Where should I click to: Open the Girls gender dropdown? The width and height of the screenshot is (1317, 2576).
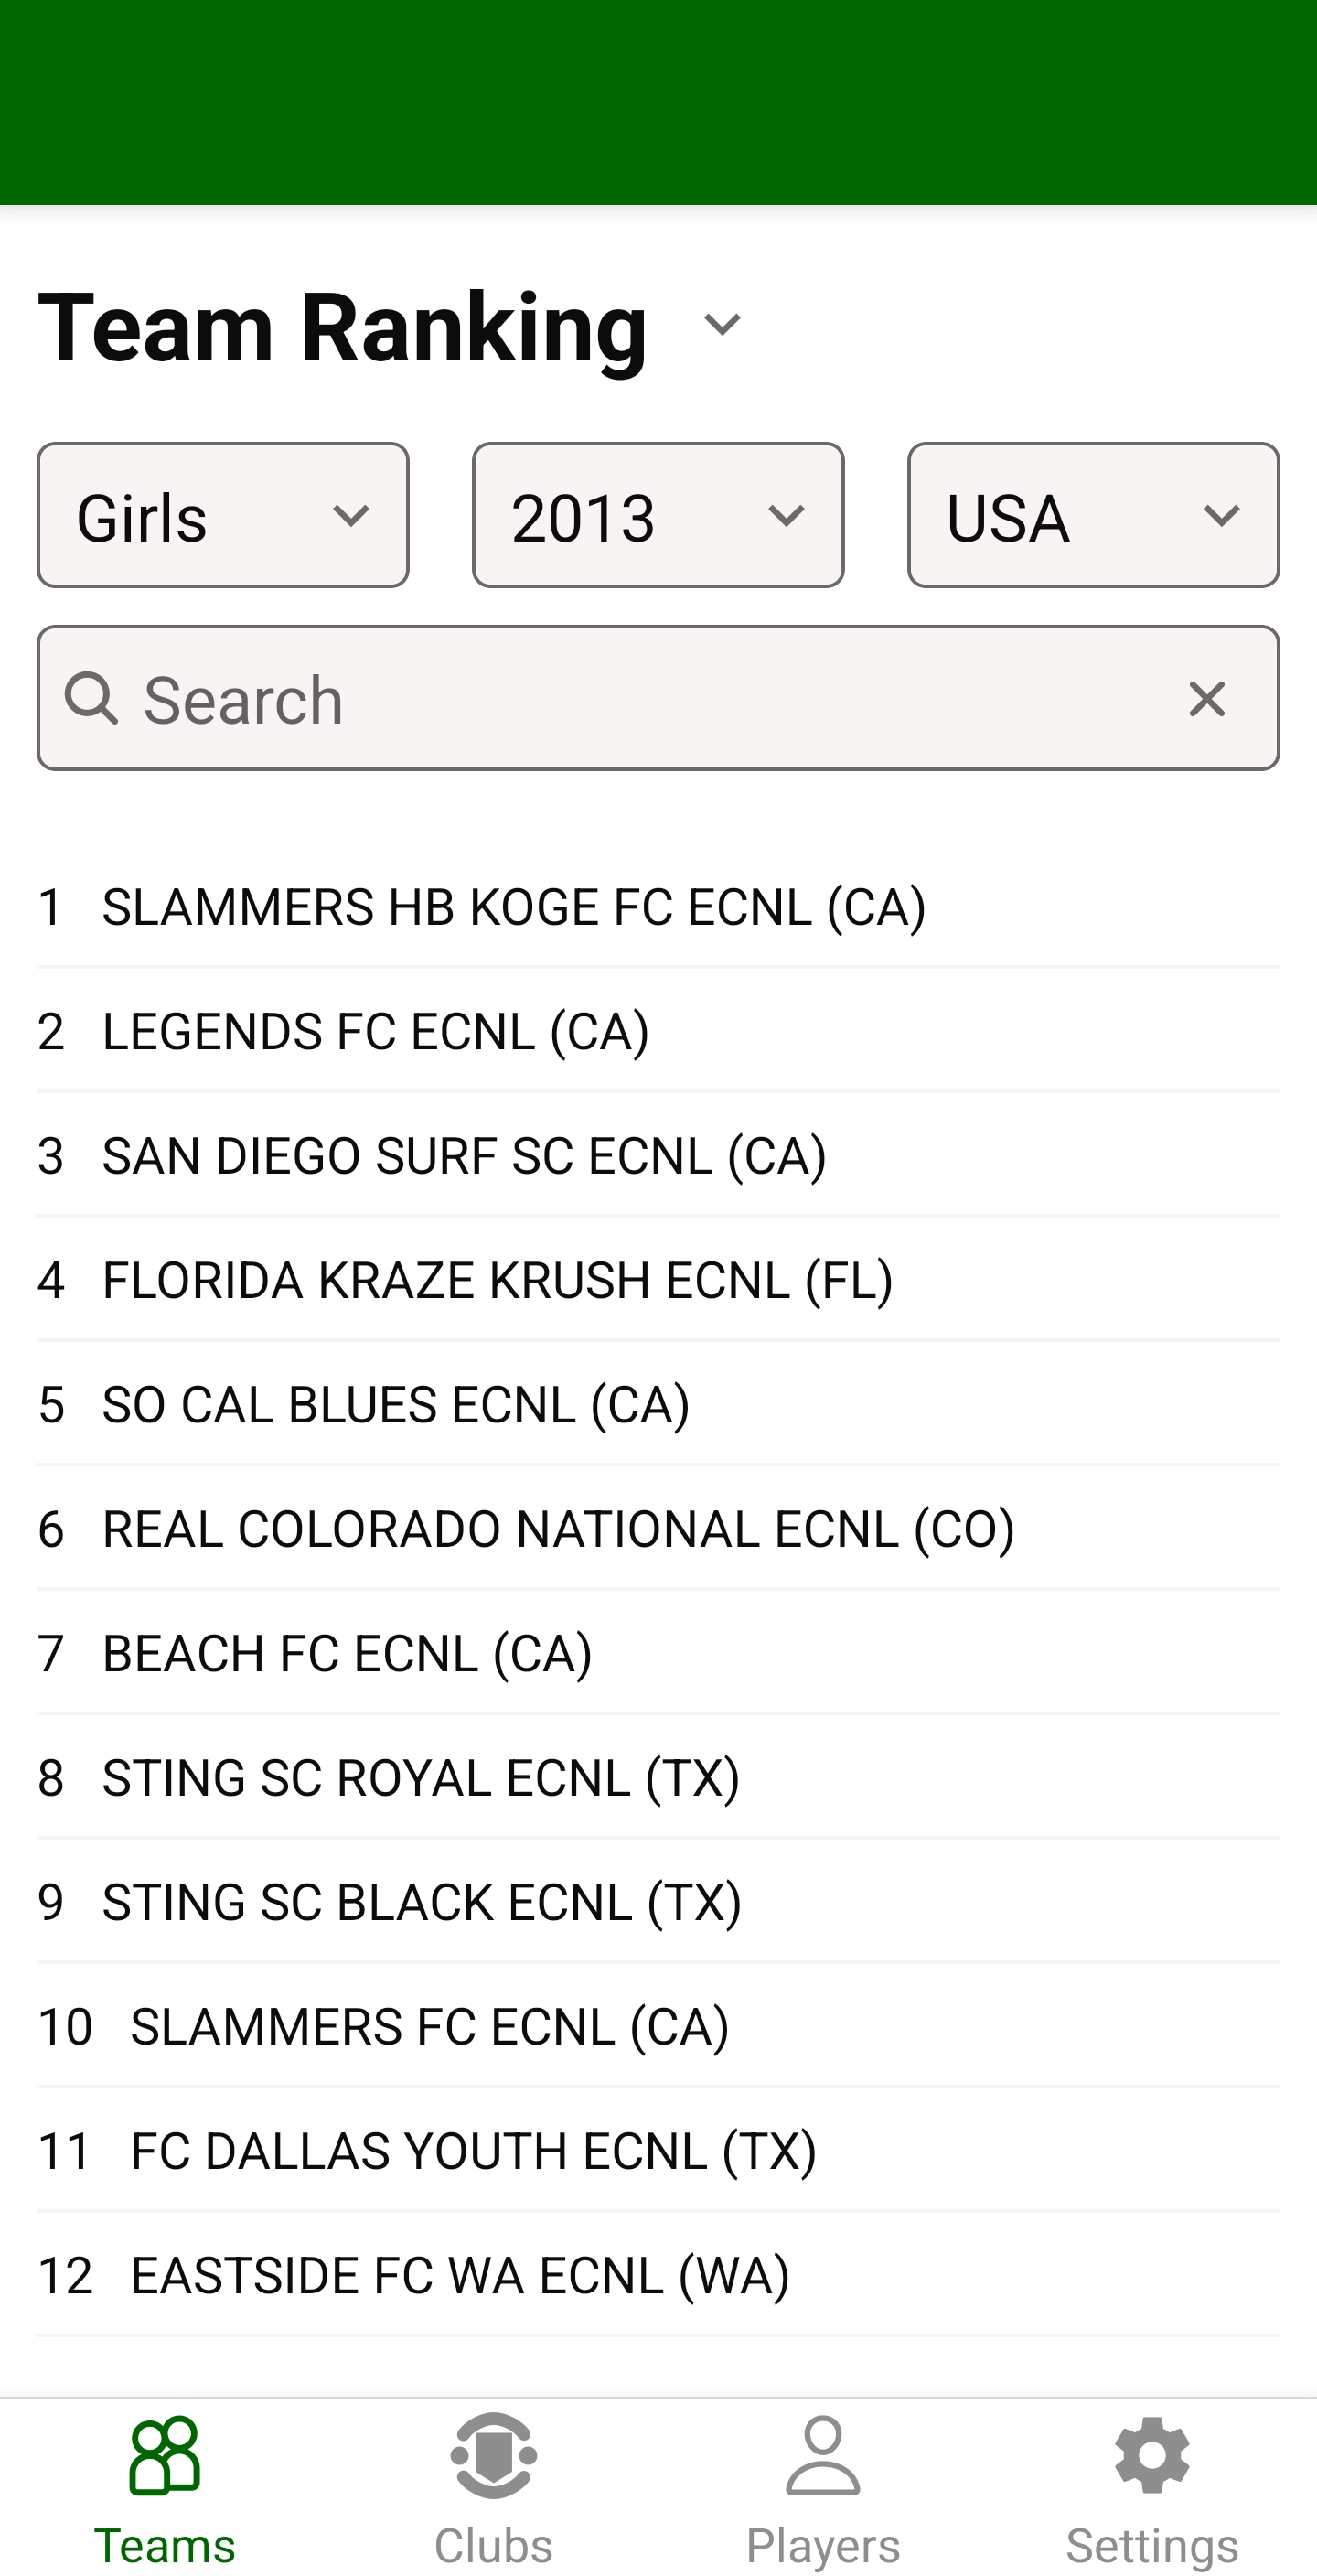(x=223, y=516)
